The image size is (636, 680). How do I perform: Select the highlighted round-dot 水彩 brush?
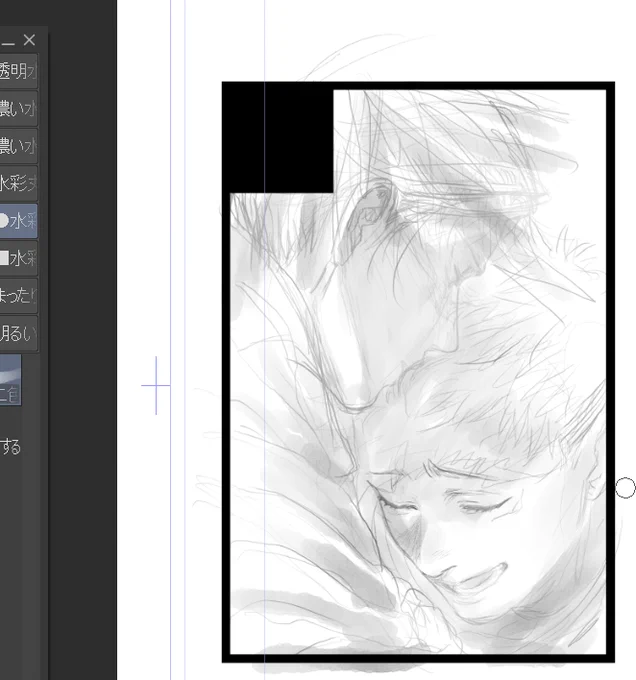(18, 221)
